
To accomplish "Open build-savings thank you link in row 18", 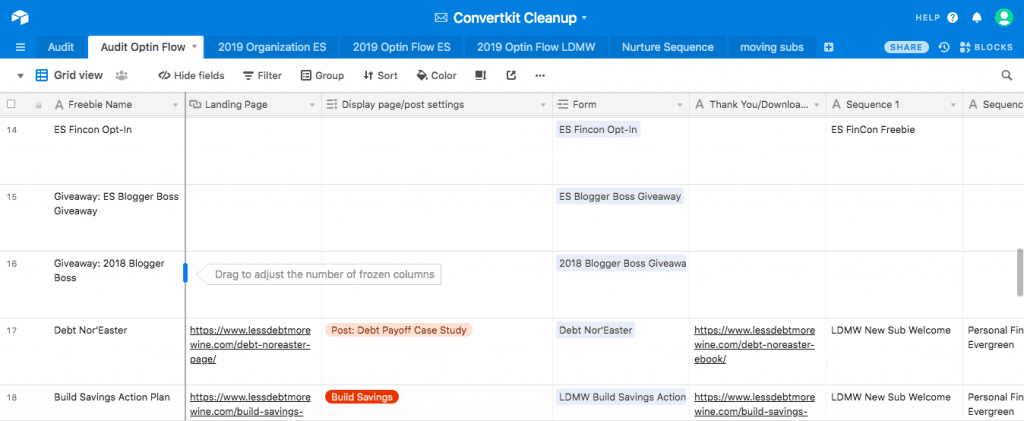I will (754, 404).
